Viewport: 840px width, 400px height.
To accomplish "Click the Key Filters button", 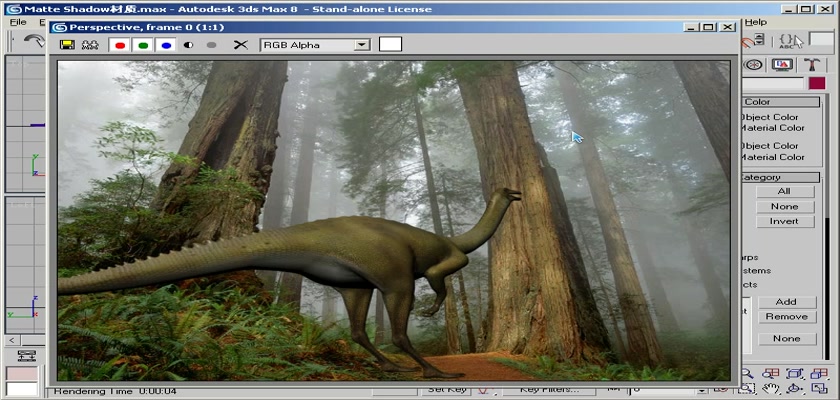I will 548,389.
